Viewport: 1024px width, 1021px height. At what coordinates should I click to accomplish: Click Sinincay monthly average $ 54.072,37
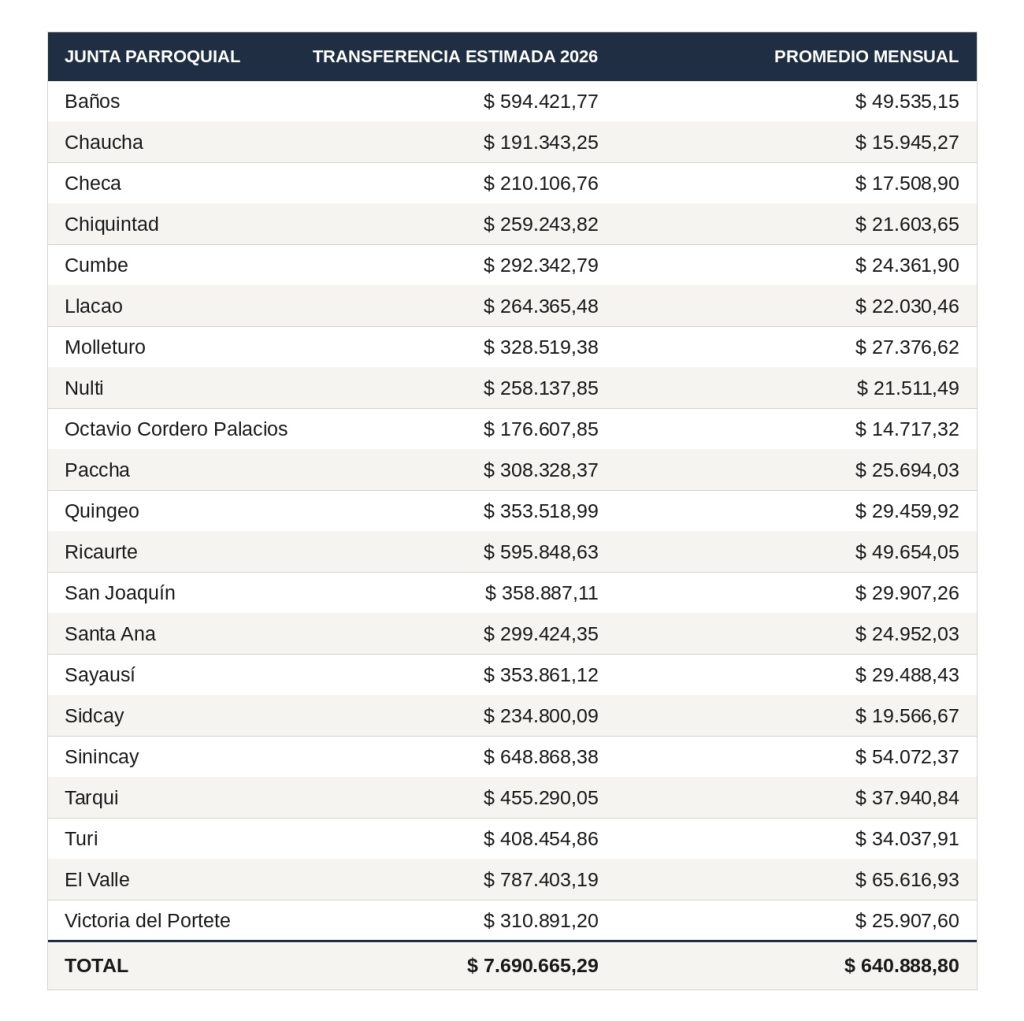point(907,756)
